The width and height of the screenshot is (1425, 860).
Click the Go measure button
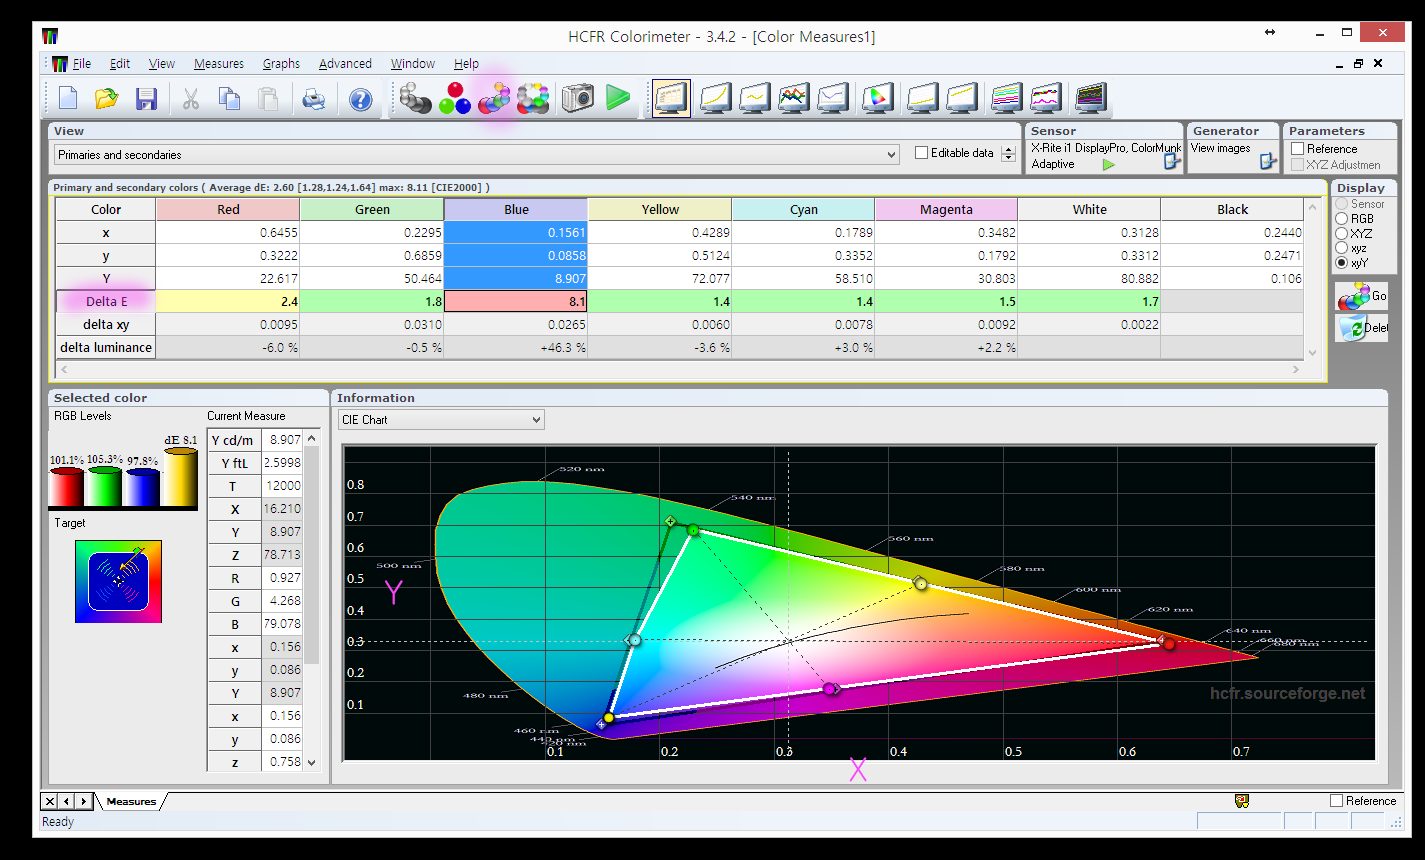coord(1361,296)
